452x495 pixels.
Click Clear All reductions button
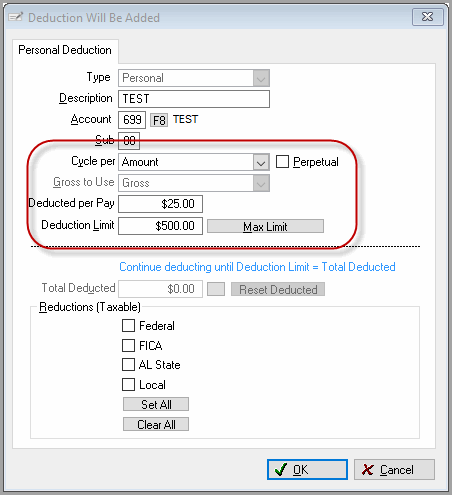(x=156, y=424)
